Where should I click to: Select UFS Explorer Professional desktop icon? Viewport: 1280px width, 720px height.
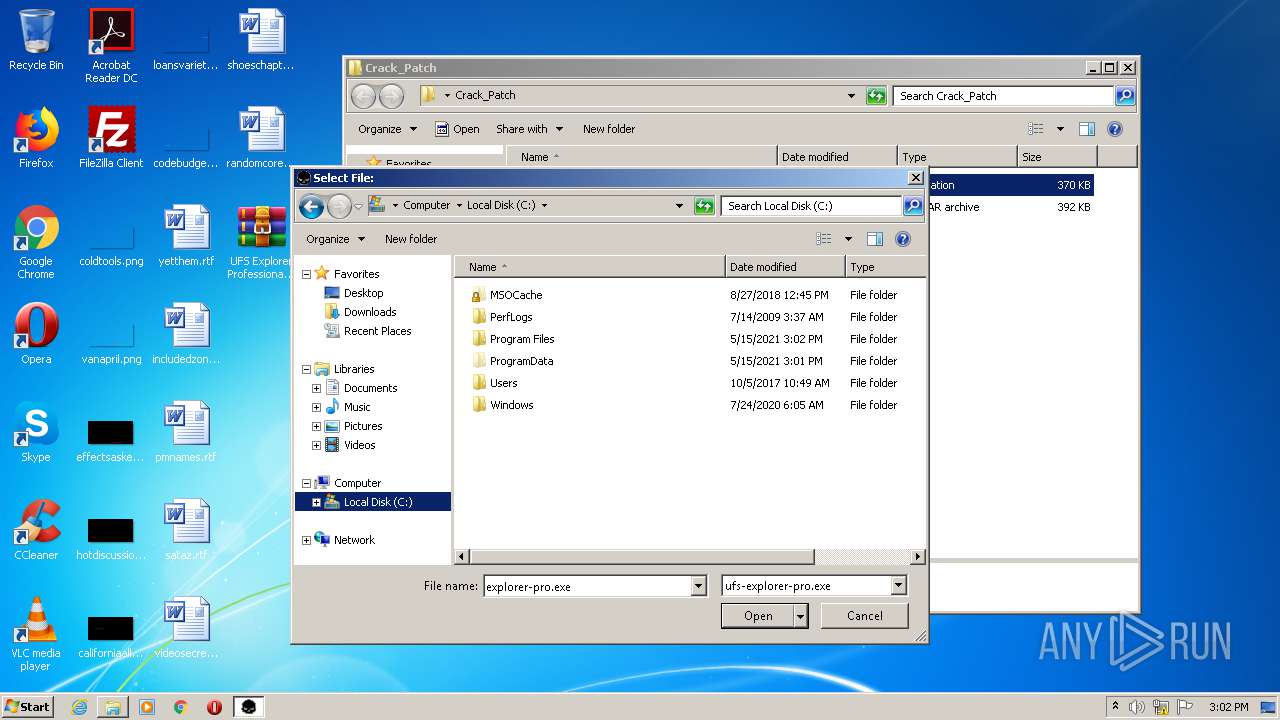click(x=262, y=243)
